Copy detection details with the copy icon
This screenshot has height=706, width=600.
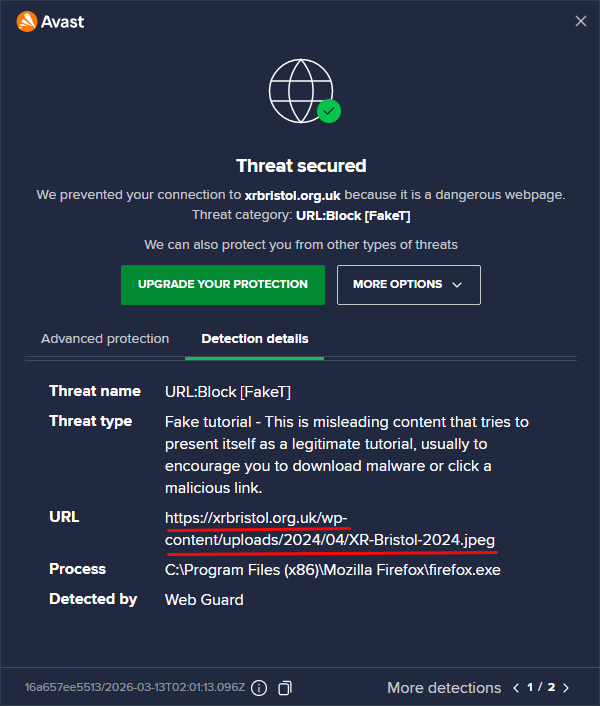click(x=285, y=688)
